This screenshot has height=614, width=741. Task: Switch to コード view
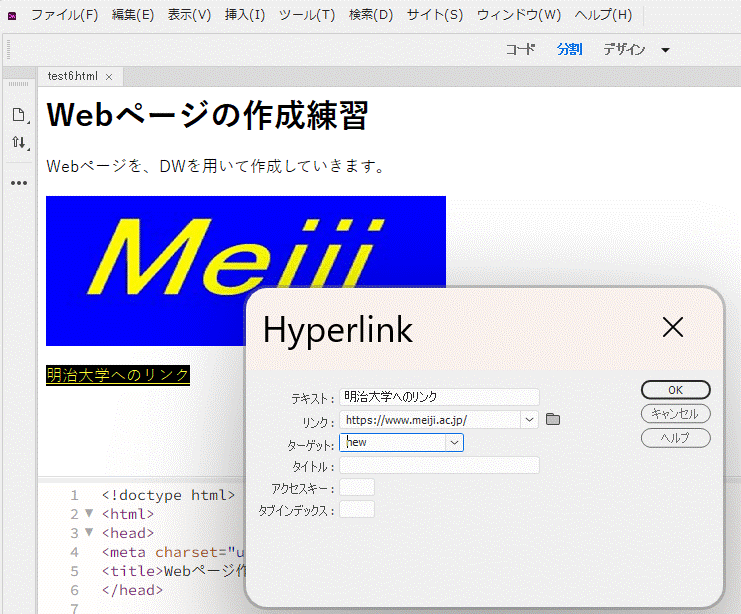point(520,50)
